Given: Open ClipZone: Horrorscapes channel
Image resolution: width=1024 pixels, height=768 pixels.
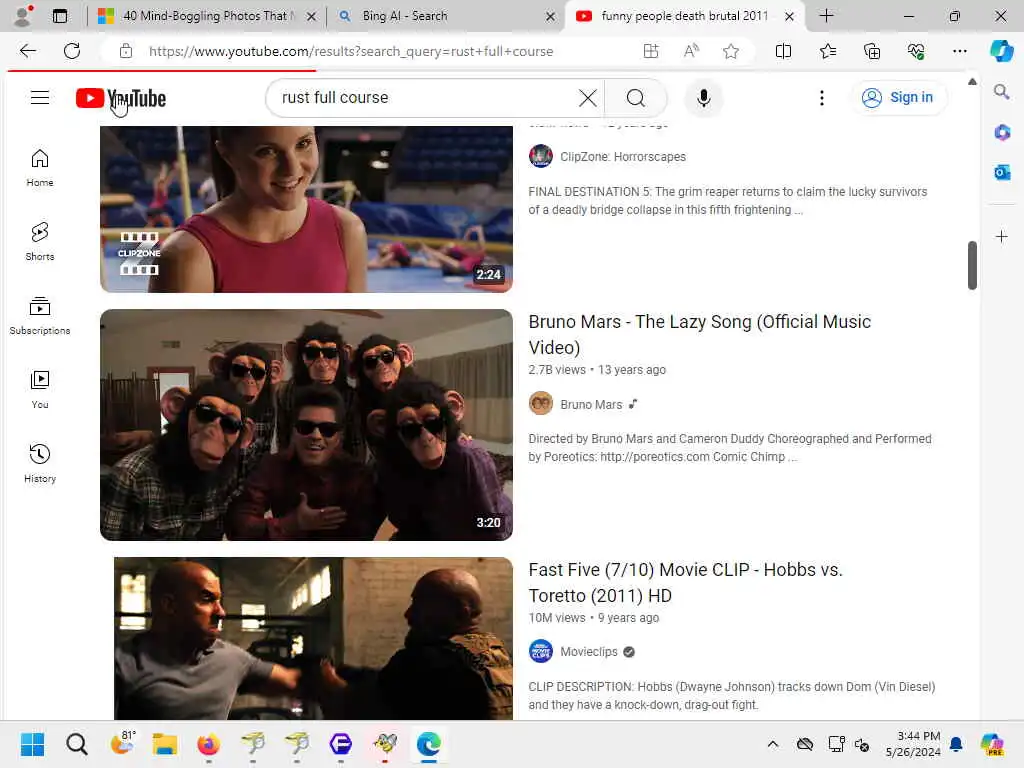Looking at the screenshot, I should click(x=622, y=157).
